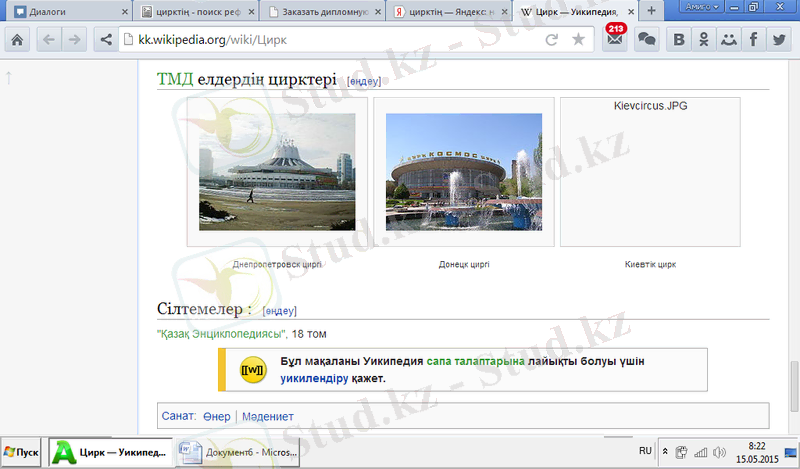
Task: Click the address bar URL field
Action: pyautogui.click(x=330, y=40)
